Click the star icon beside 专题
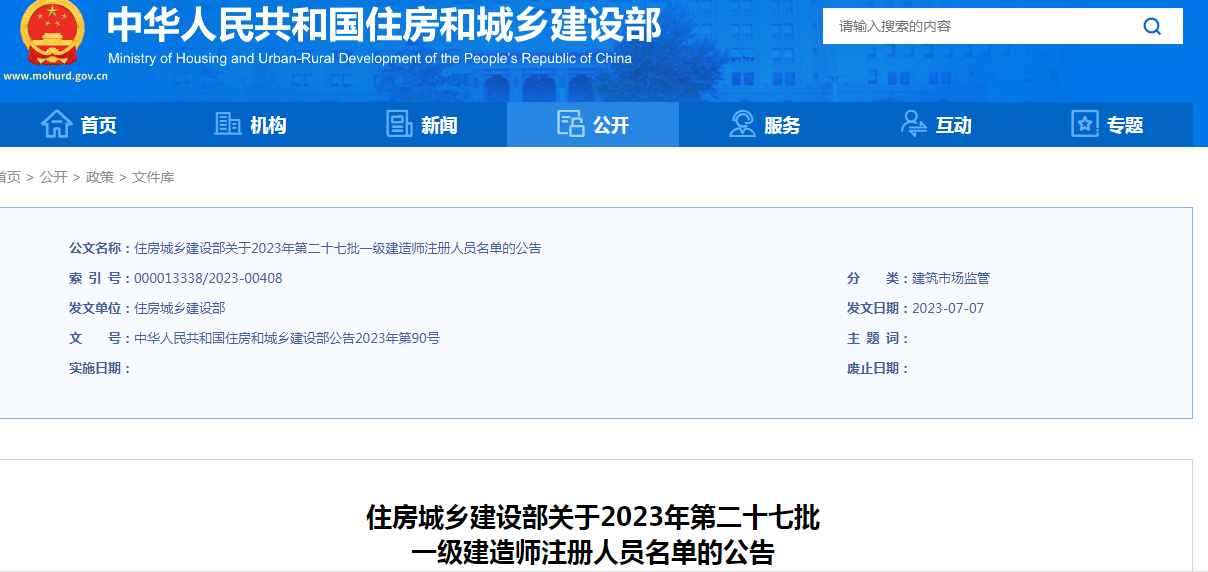Image resolution: width=1208 pixels, height=572 pixels. click(1085, 124)
